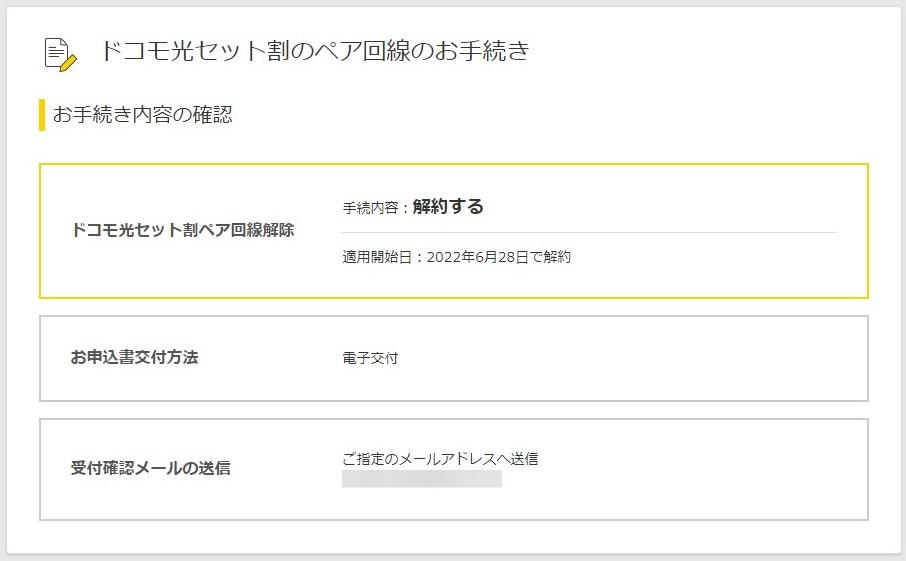Click the 受付確認メールの送信 box area
Image resolution: width=906 pixels, height=561 pixels.
coord(454,469)
